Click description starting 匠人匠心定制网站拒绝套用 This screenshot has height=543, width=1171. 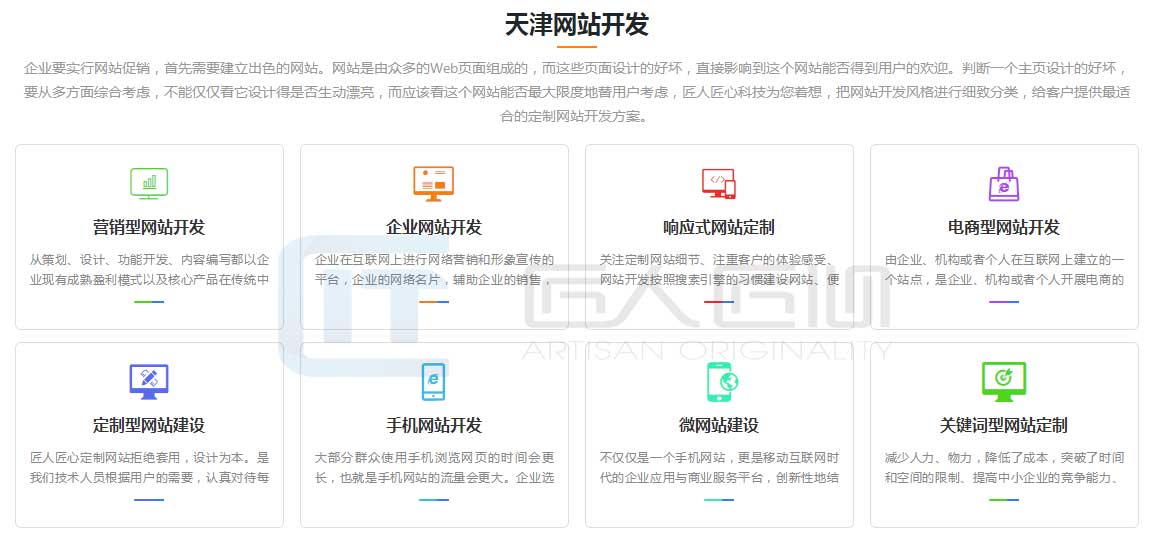(149, 468)
